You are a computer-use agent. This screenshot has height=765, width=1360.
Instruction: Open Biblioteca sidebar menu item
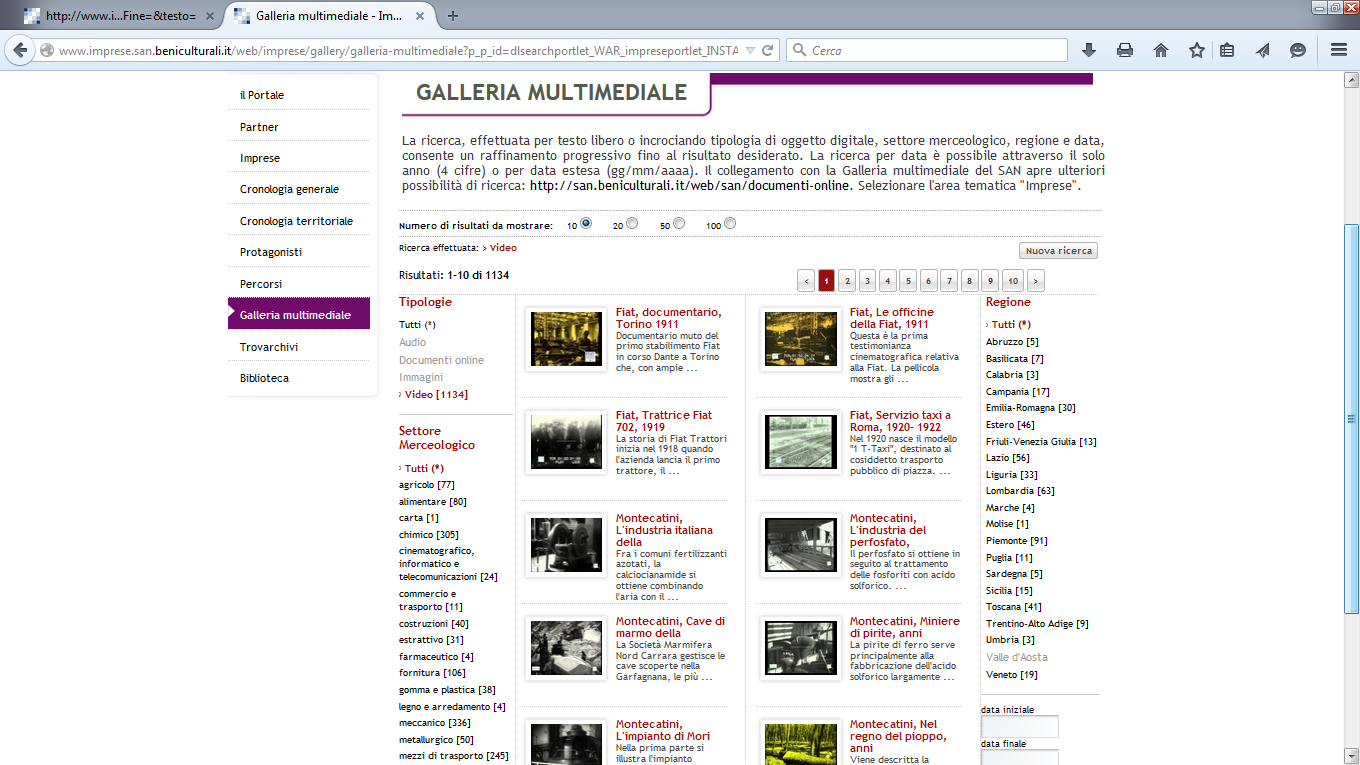[x=264, y=378]
